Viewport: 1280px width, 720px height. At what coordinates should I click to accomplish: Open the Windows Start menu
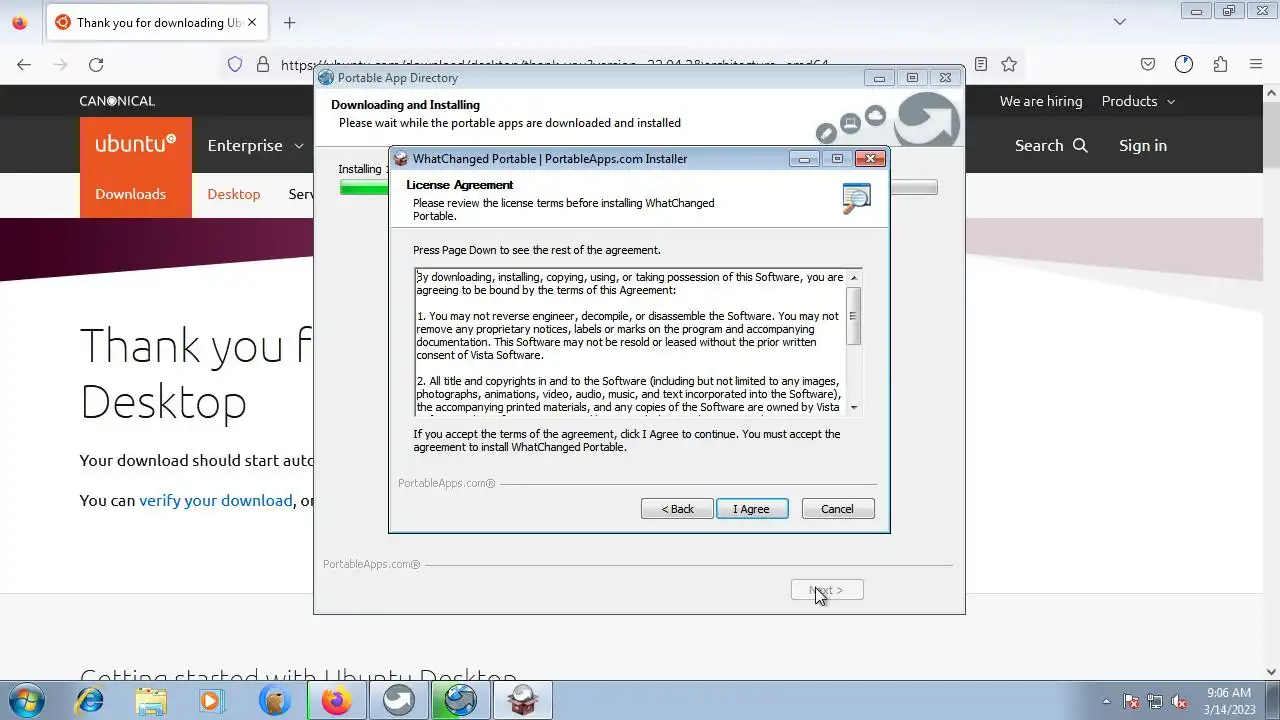pos(24,700)
